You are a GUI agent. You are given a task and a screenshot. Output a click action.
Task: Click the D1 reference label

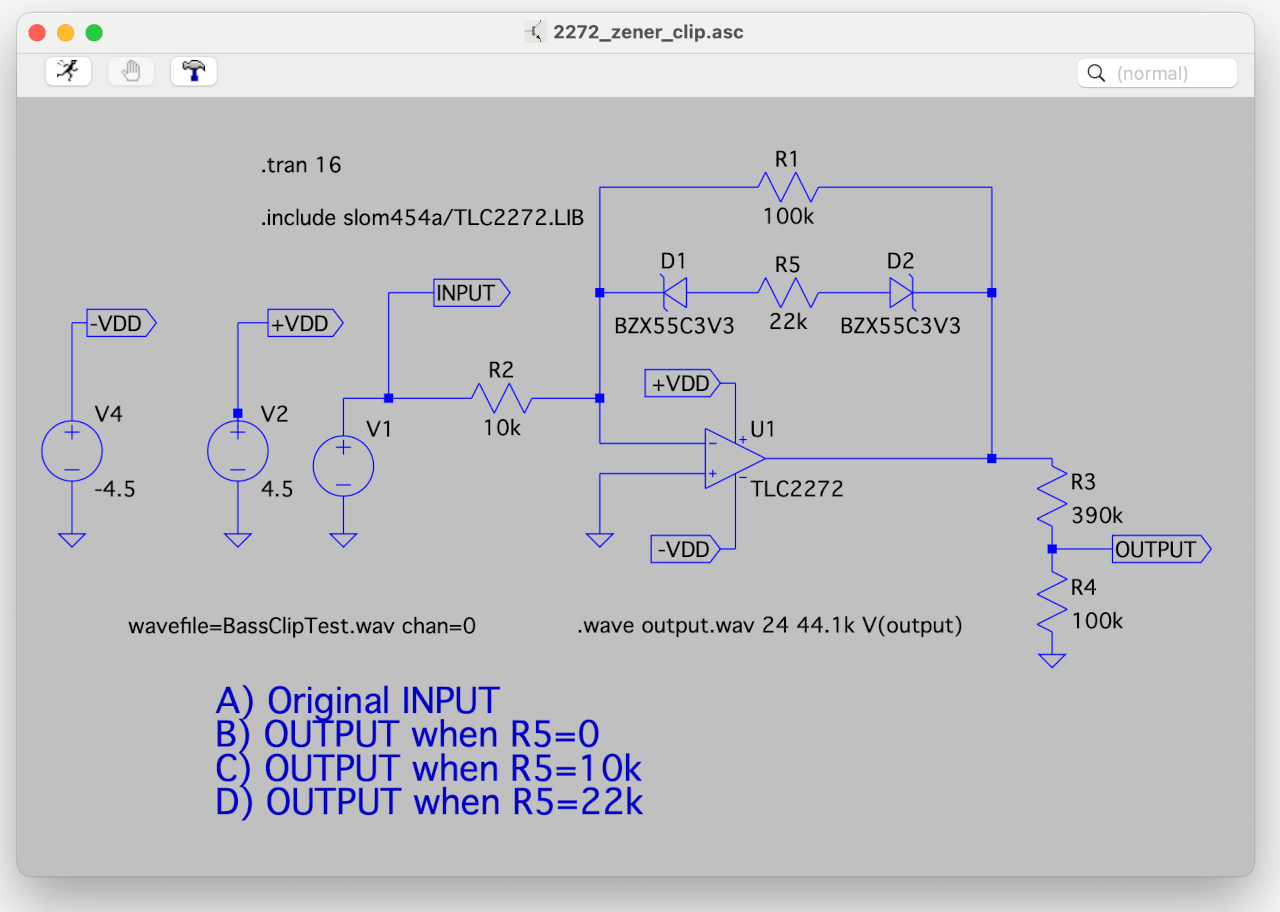674,261
